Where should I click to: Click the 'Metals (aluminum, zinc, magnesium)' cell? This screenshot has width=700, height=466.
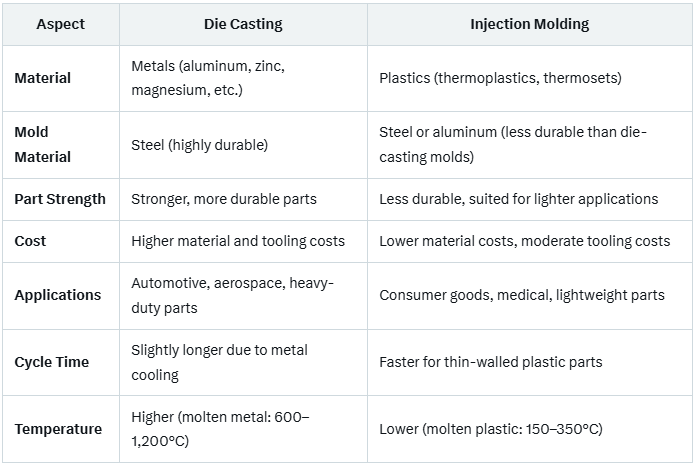coord(208,78)
